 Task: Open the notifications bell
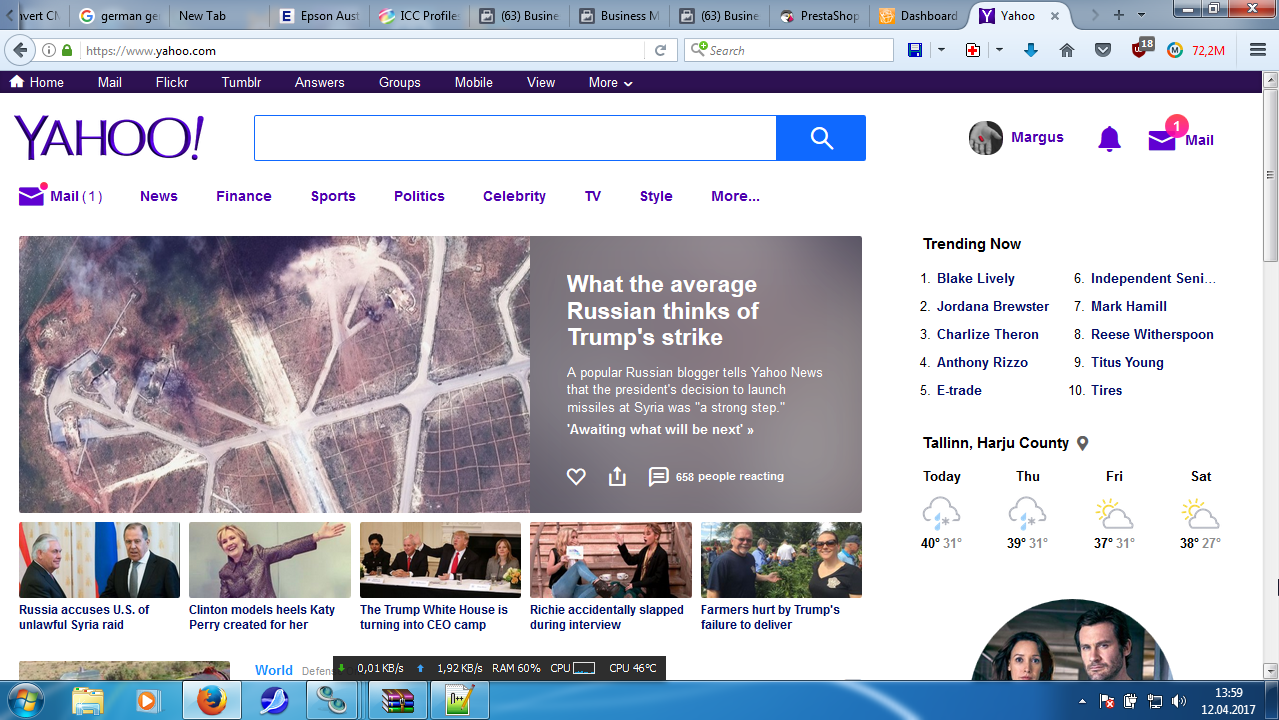pyautogui.click(x=1109, y=139)
